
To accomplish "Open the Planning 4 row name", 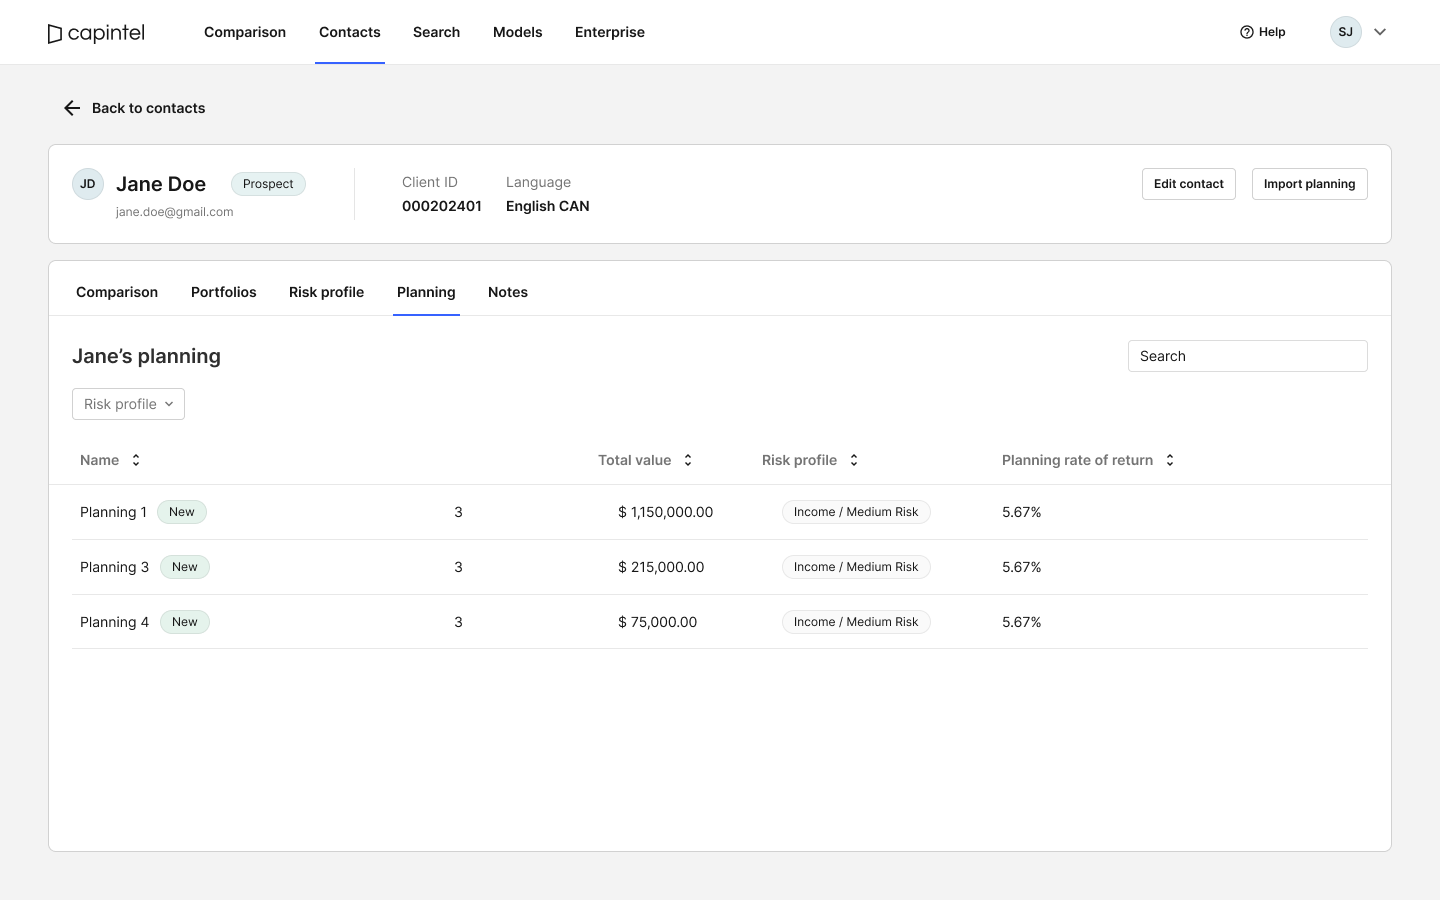I will 114,622.
